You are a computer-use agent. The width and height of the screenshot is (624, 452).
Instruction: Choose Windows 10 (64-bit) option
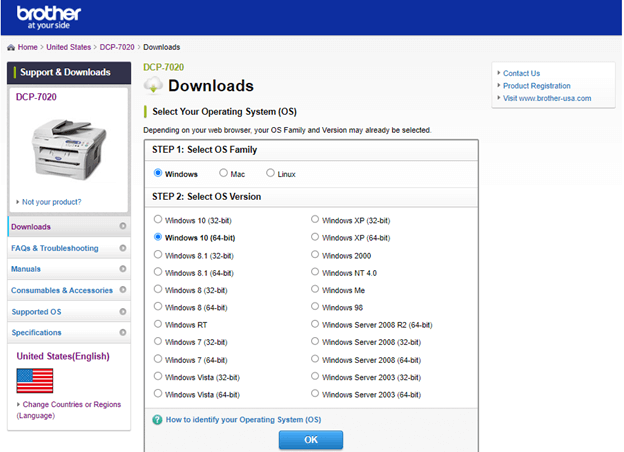point(158,237)
